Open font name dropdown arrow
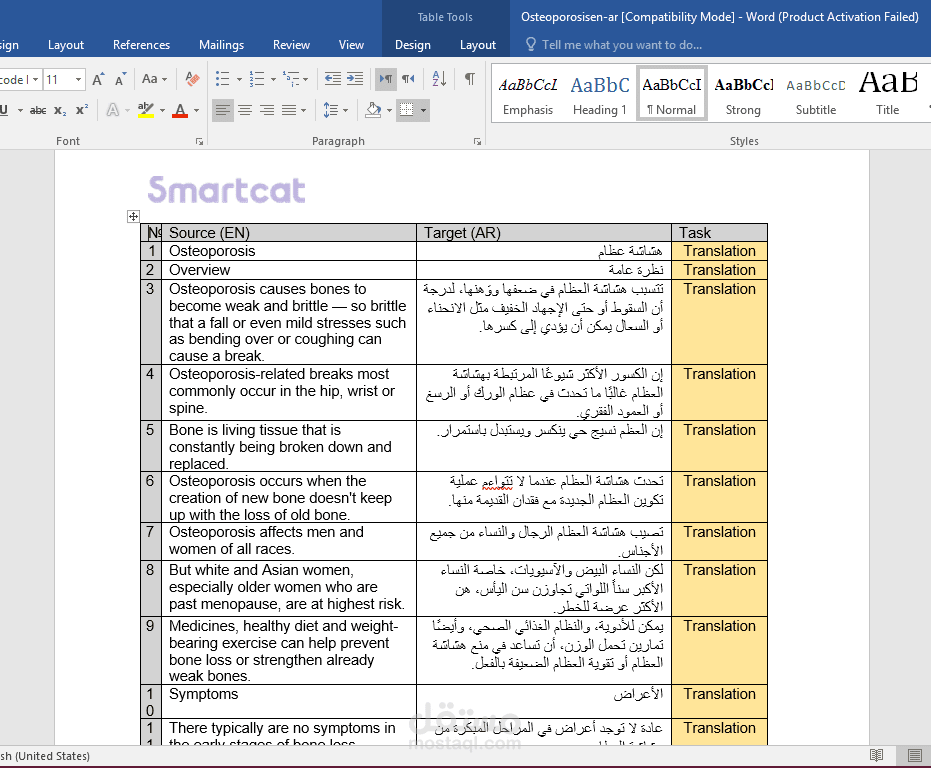The image size is (931, 768). (36, 79)
